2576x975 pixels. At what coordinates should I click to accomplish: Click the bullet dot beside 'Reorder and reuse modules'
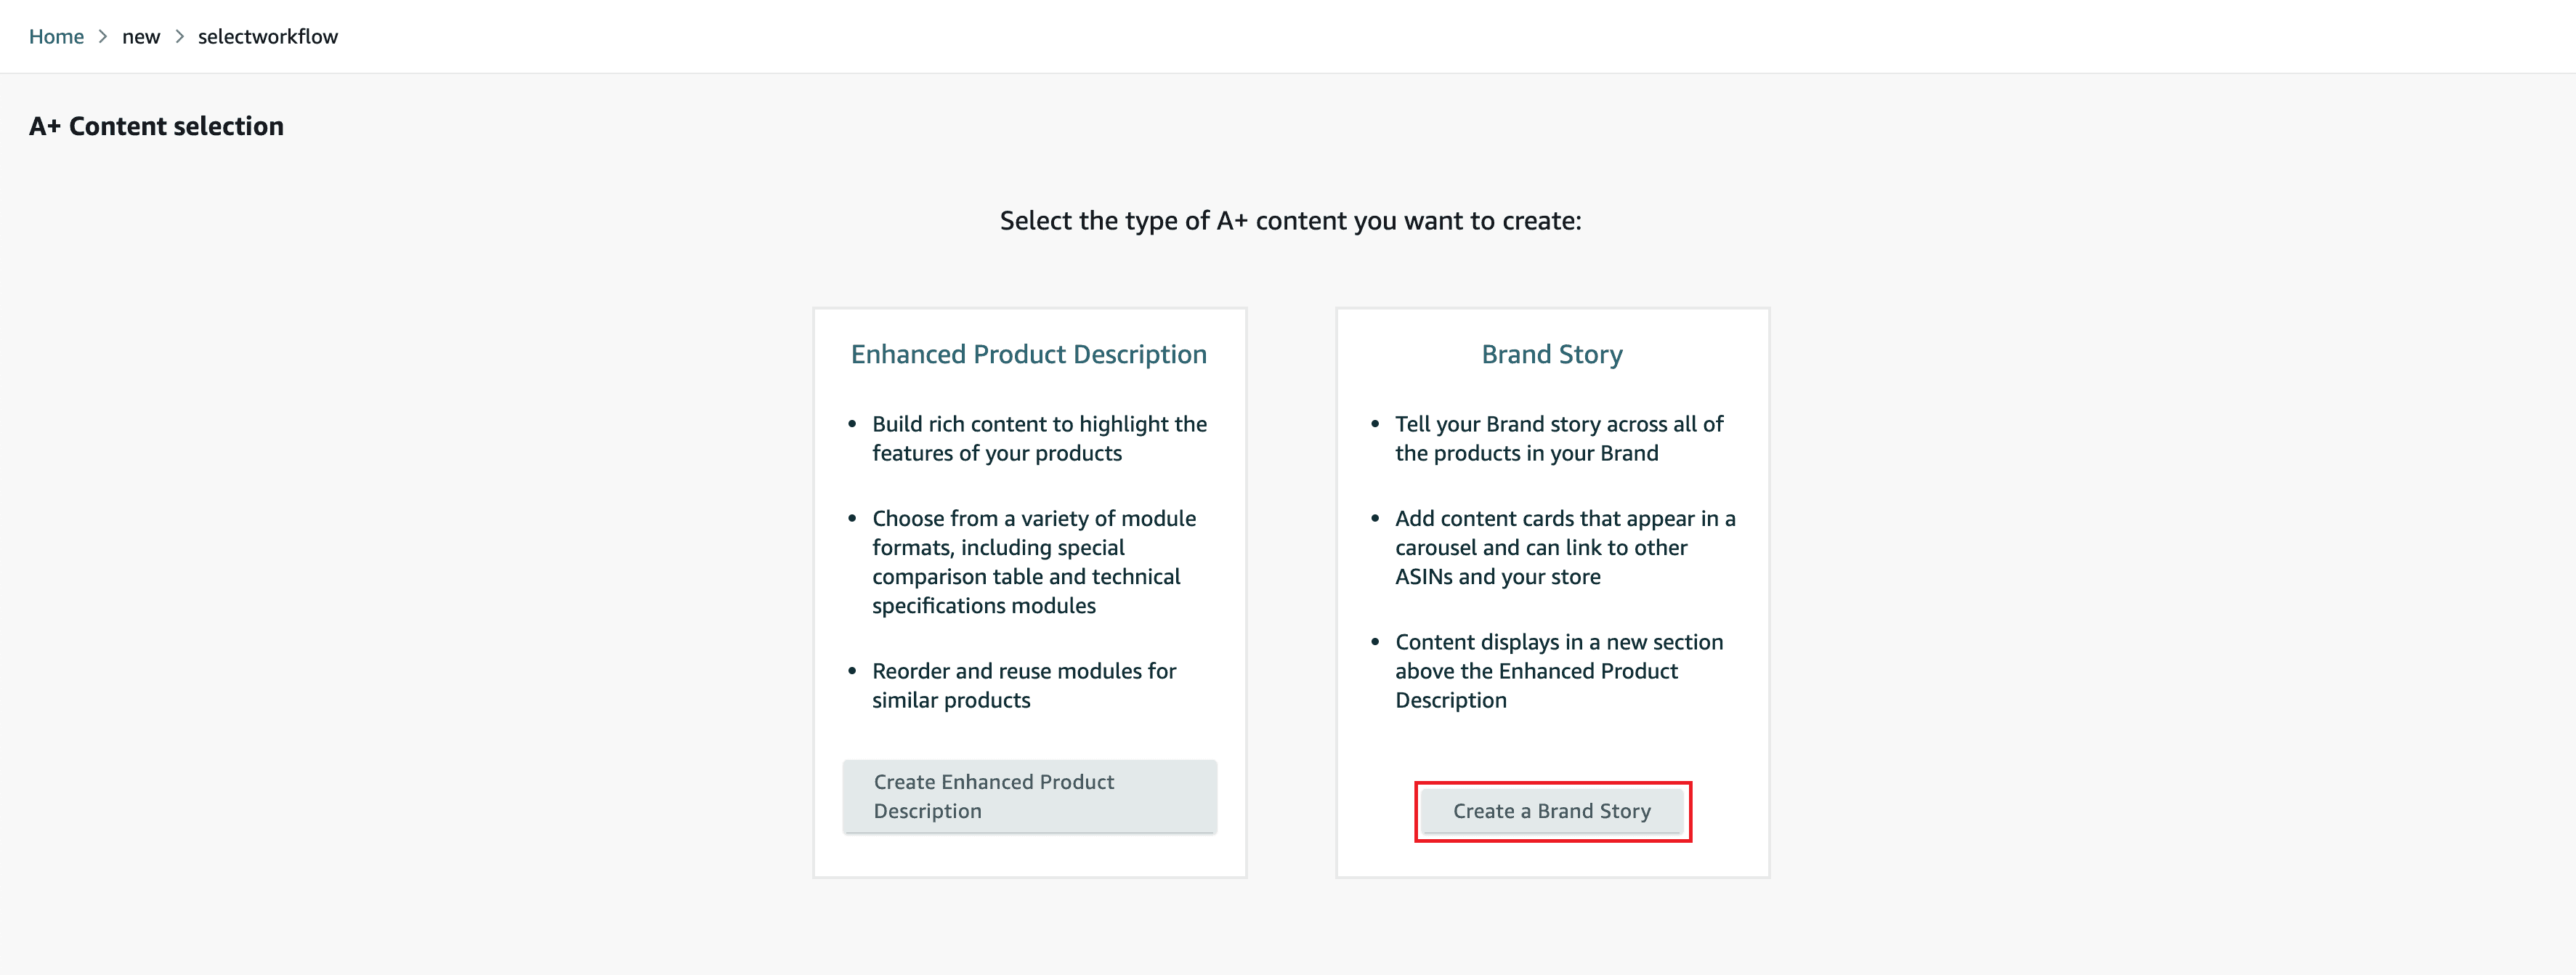tap(852, 671)
